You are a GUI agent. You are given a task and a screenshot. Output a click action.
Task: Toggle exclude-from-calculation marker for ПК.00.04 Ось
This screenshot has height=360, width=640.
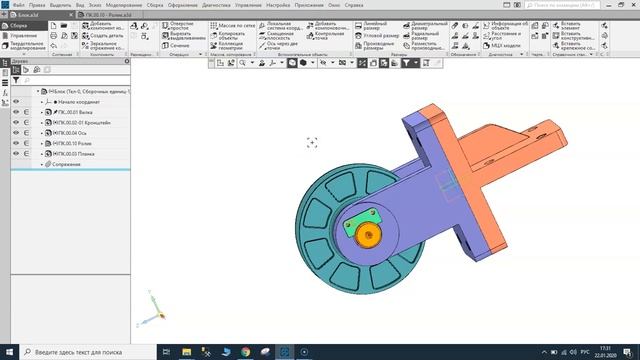(x=26, y=133)
